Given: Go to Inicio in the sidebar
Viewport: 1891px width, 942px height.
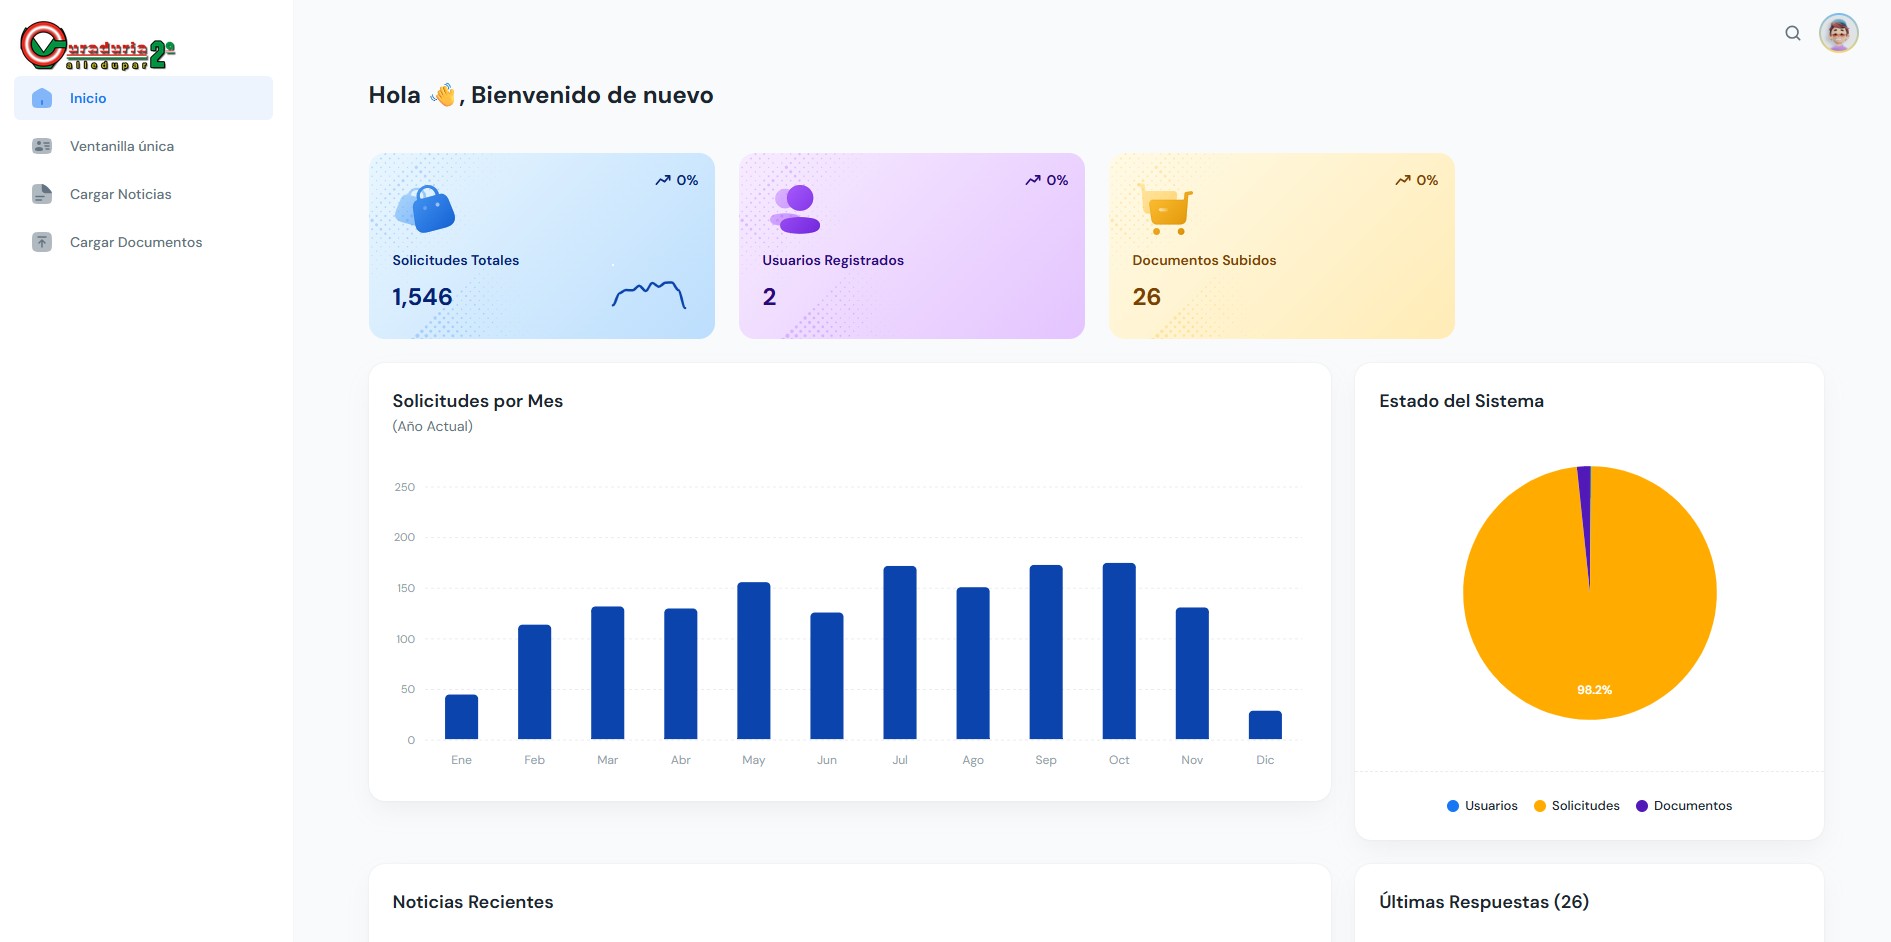Looking at the screenshot, I should [x=88, y=98].
